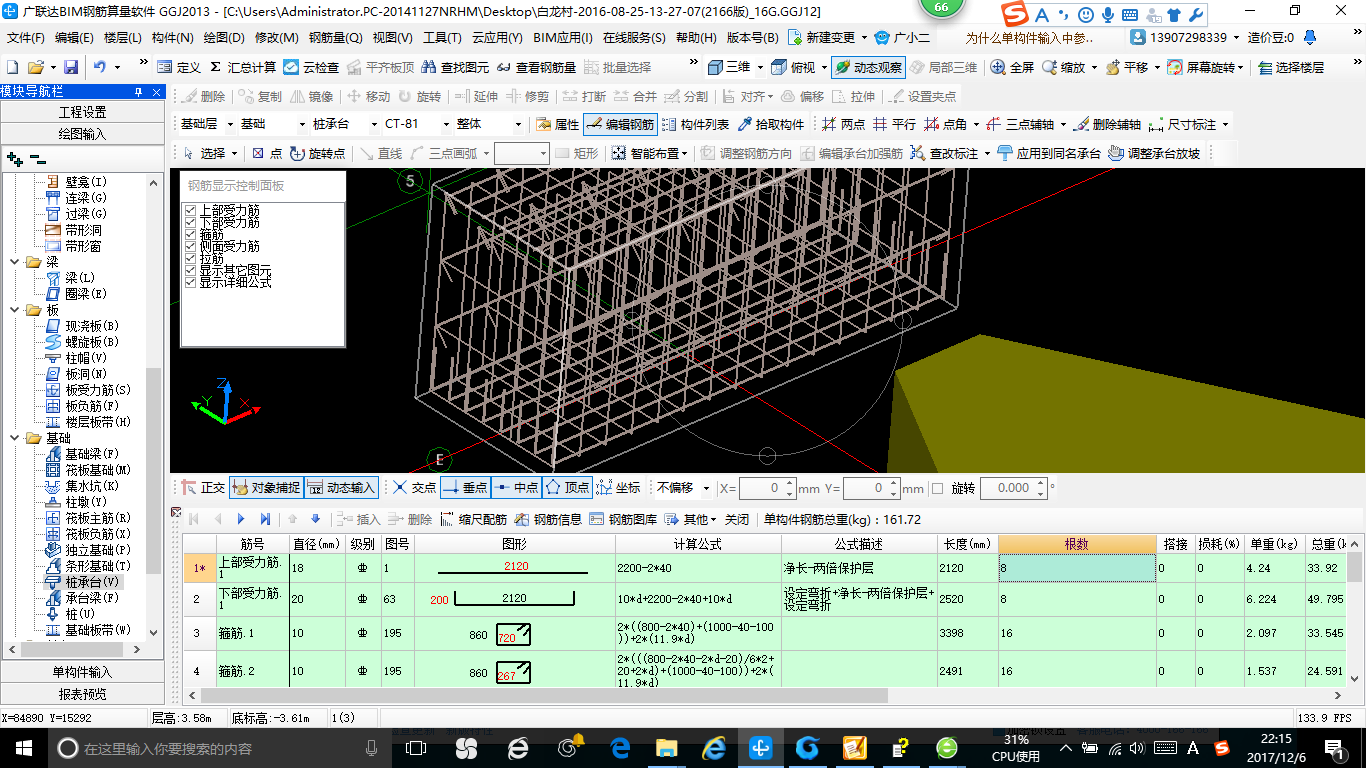Image resolution: width=1366 pixels, height=768 pixels.
Task: Open 智能布置 smart layout tool
Action: (649, 153)
